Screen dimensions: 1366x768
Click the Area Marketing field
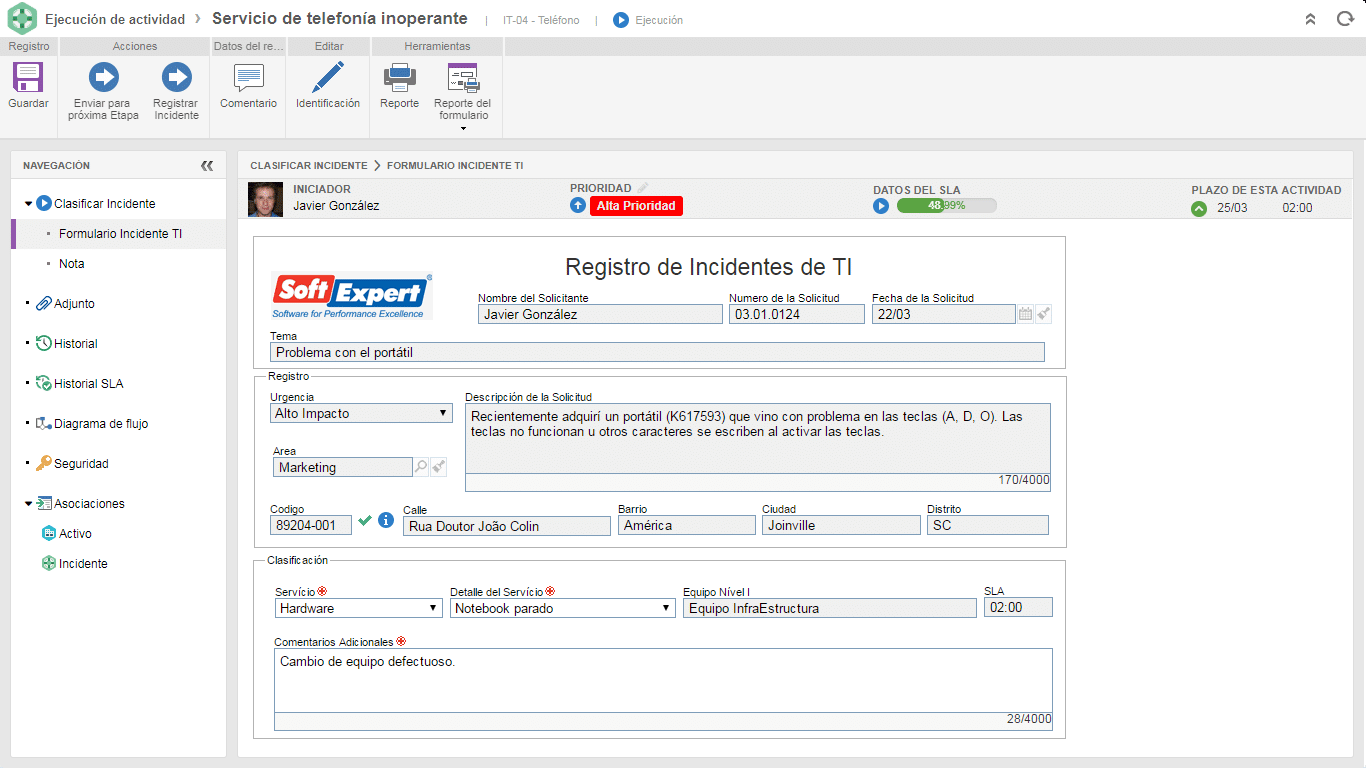(x=342, y=467)
